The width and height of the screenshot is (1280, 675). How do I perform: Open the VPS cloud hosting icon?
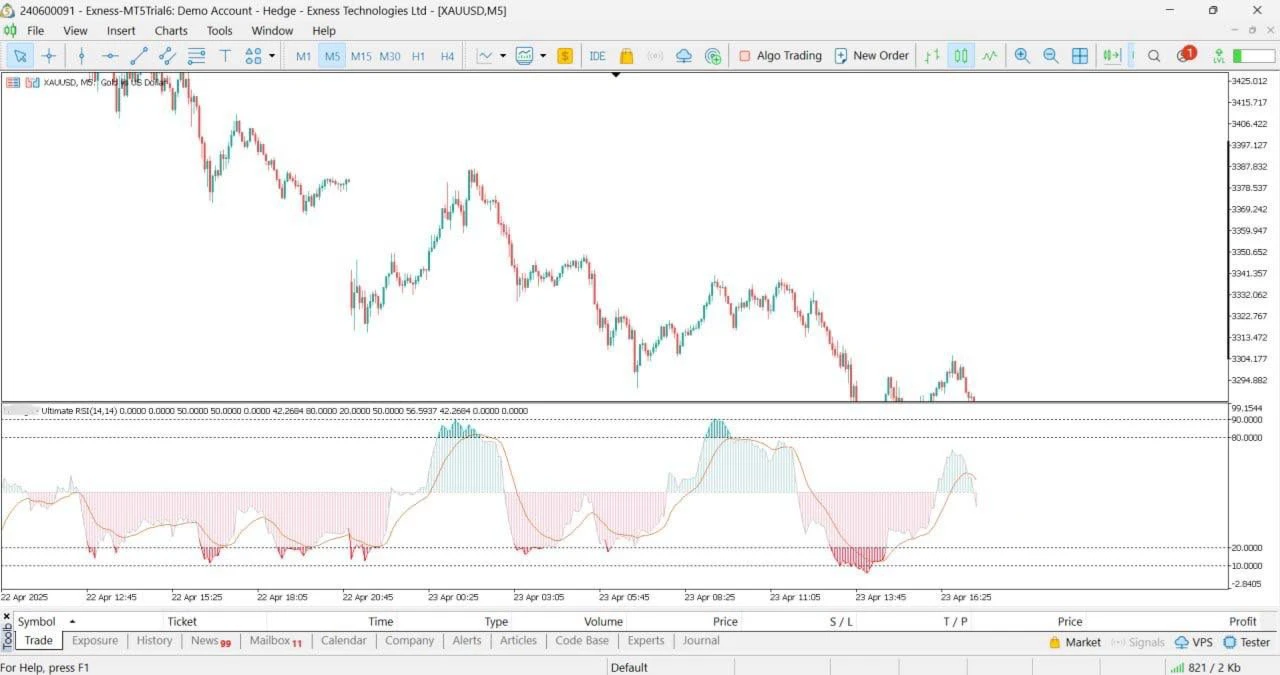(x=684, y=56)
